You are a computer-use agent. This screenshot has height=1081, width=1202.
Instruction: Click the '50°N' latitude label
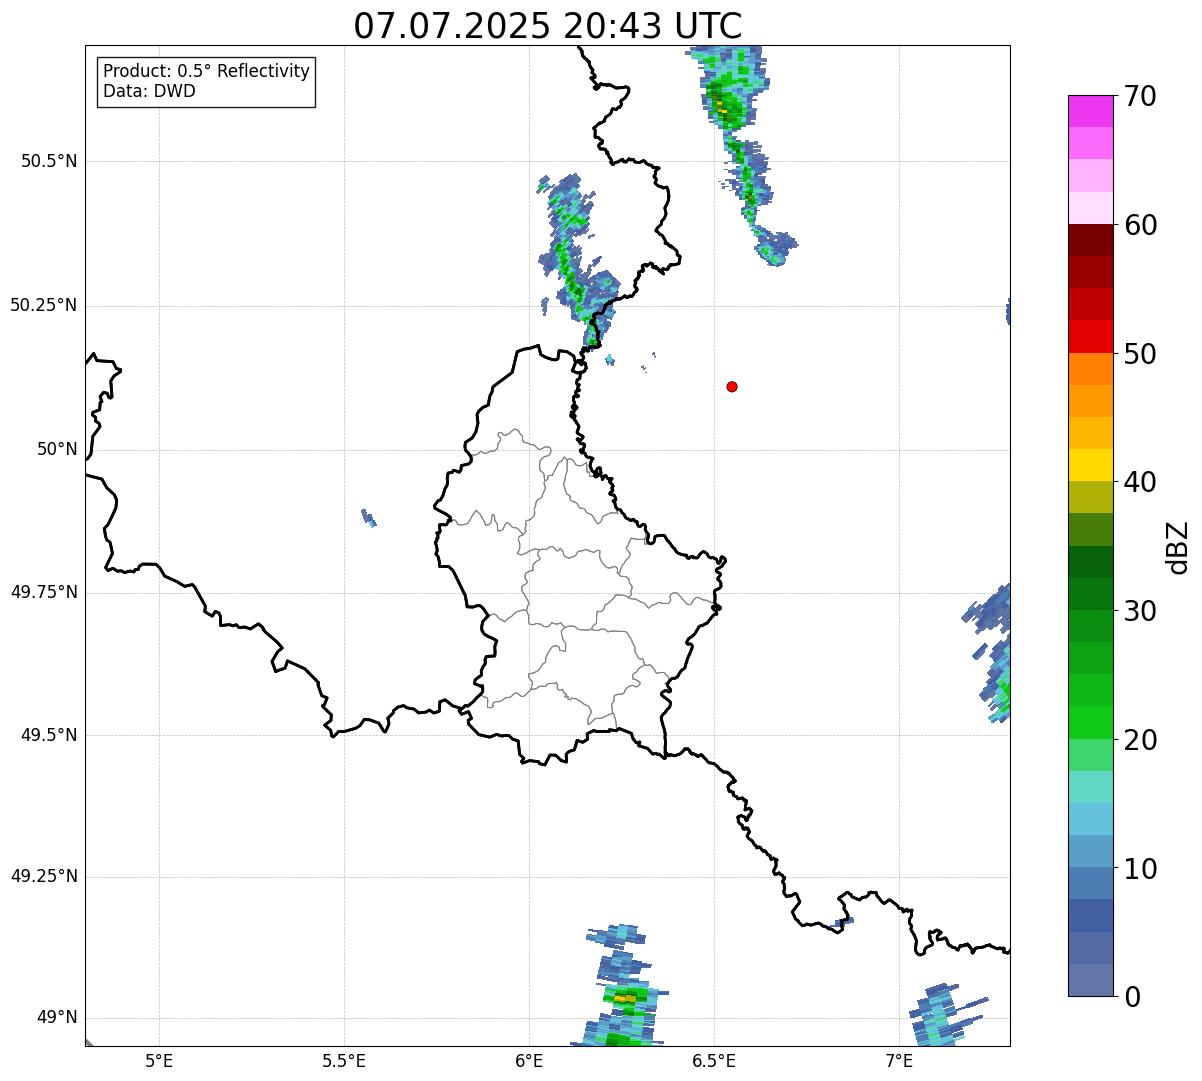pos(57,449)
